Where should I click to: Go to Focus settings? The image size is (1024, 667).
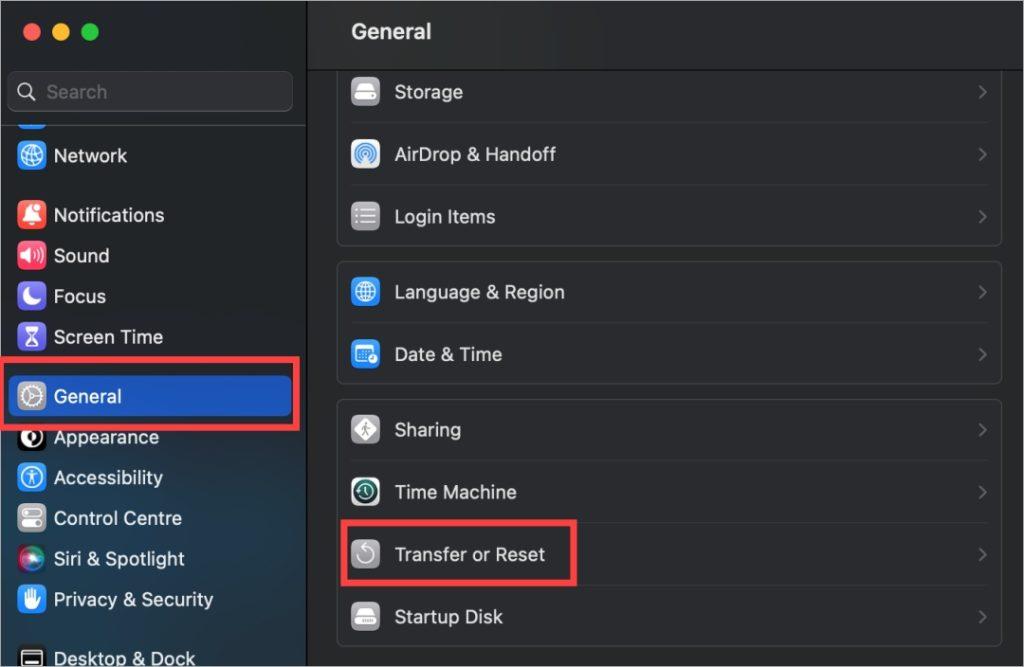(x=150, y=296)
